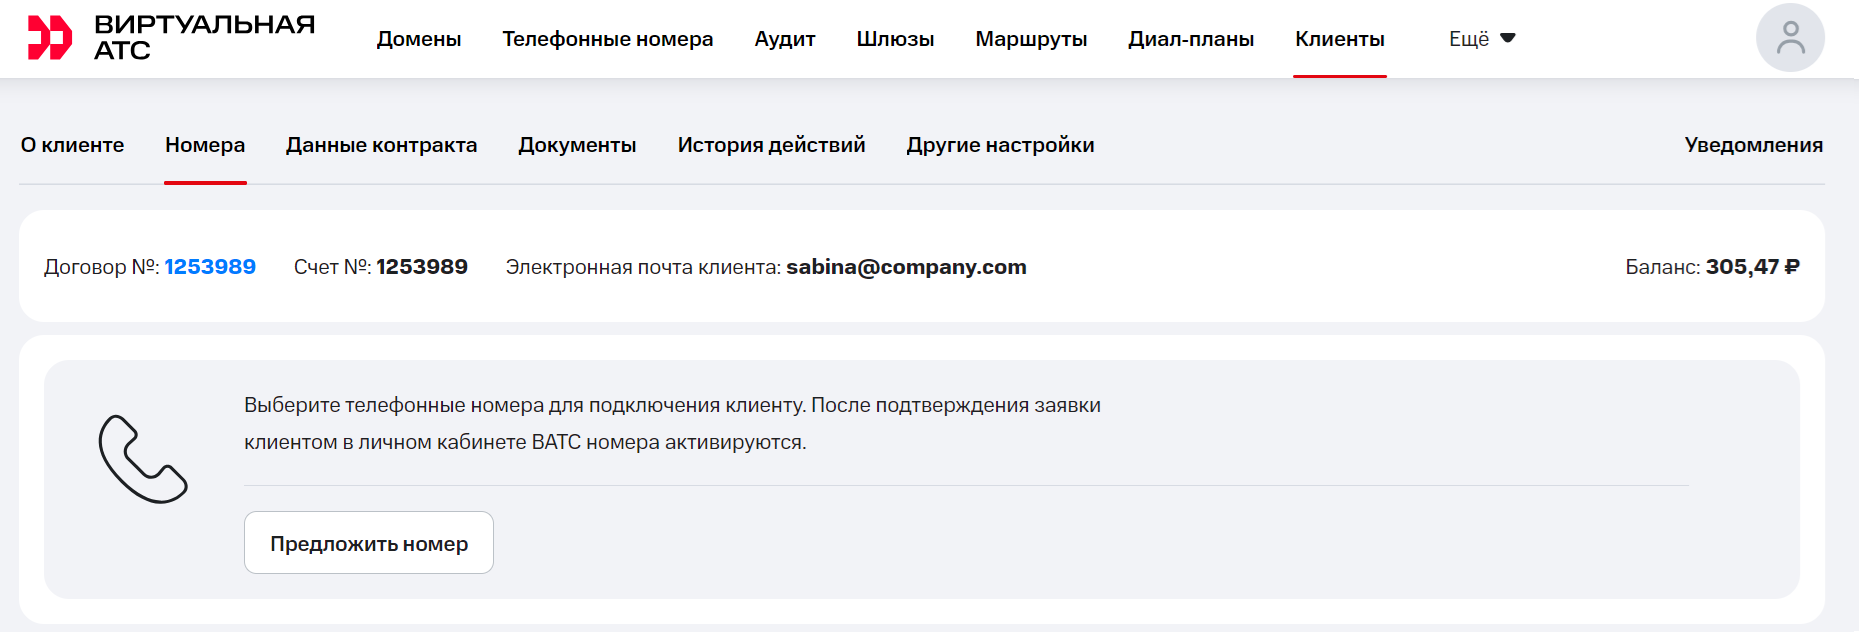Image resolution: width=1859 pixels, height=632 pixels.
Task: Click the Виртуальная АТС logo icon
Action: (49, 38)
